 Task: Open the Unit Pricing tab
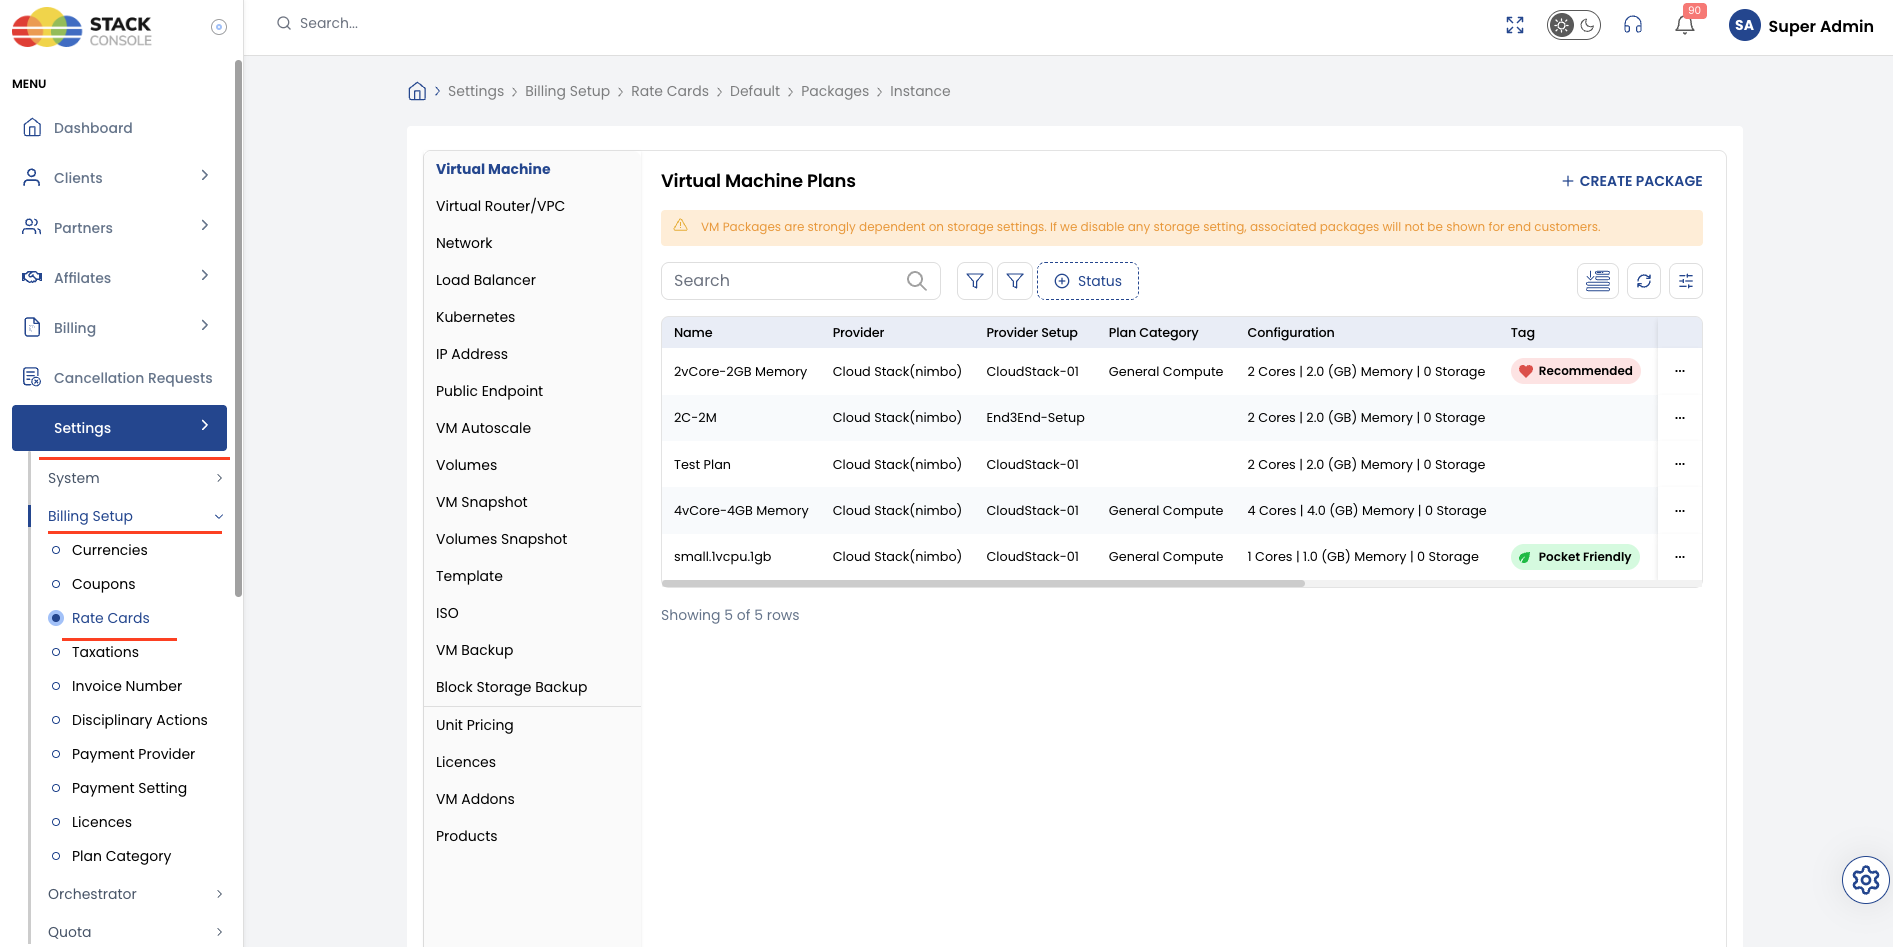pos(475,725)
